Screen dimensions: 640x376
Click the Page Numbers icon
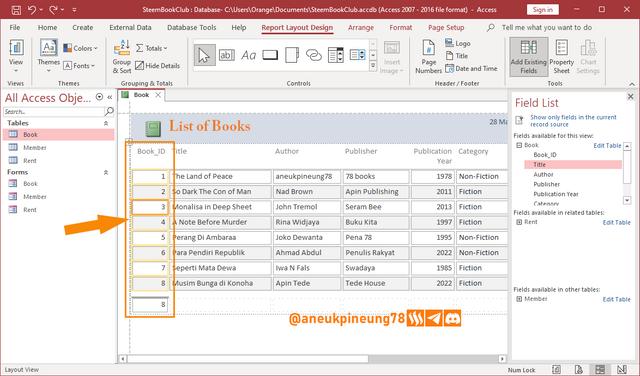point(428,57)
